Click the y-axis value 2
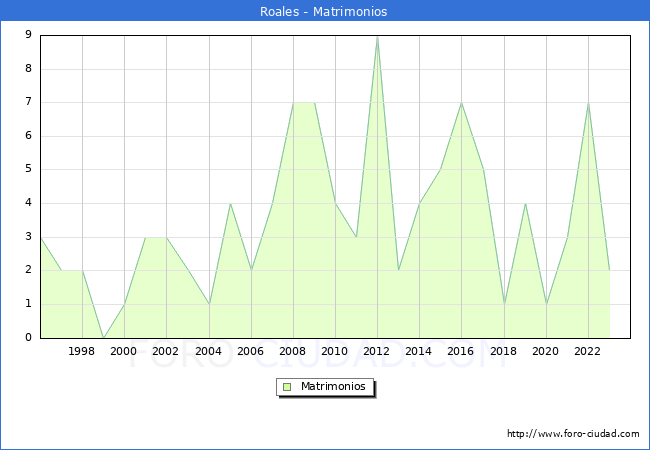The height and width of the screenshot is (450, 650). [28, 270]
